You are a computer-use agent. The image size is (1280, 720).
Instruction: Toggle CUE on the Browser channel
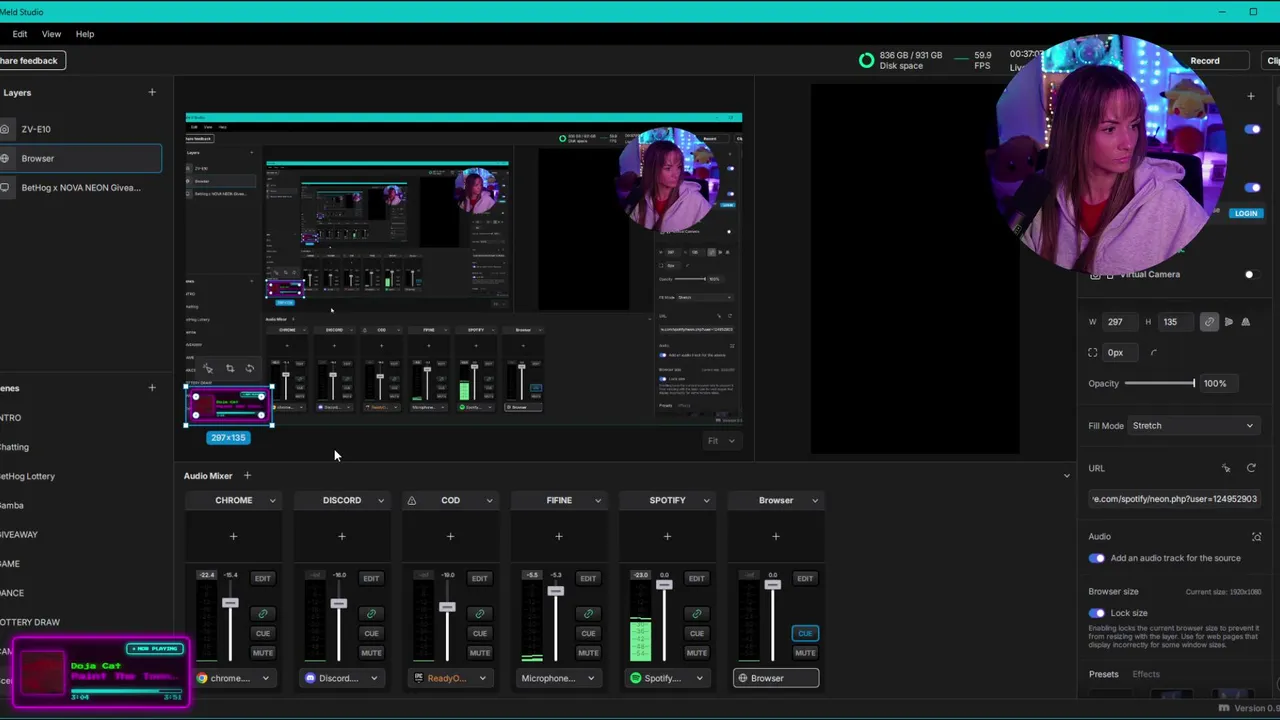click(805, 633)
